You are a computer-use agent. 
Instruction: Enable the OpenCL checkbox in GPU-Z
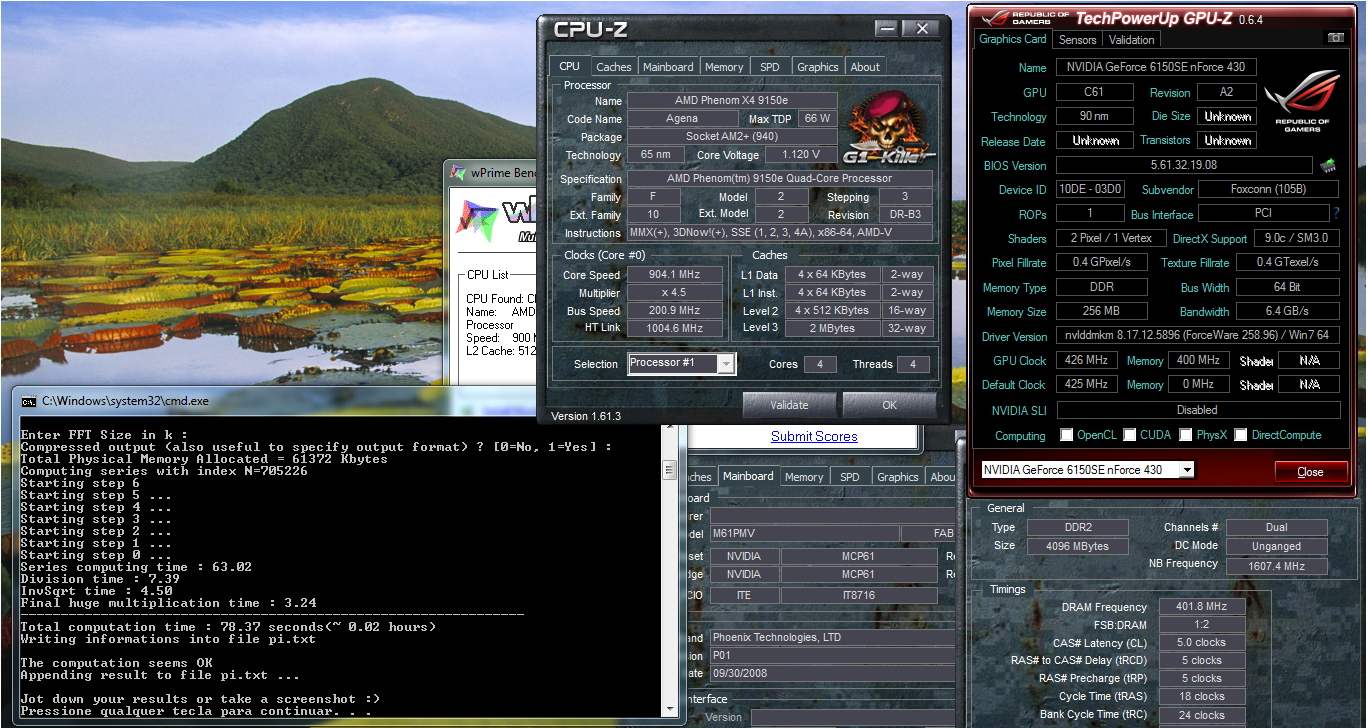click(x=1068, y=435)
